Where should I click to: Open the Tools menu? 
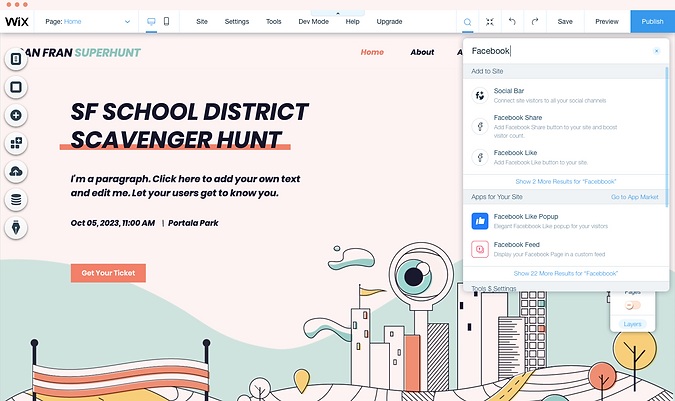pyautogui.click(x=273, y=22)
